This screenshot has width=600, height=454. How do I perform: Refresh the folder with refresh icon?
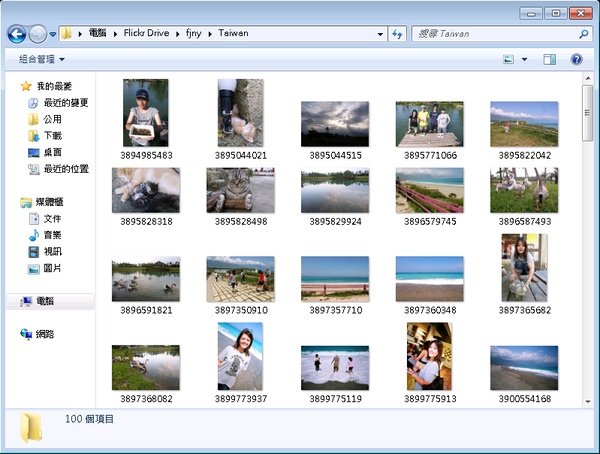click(397, 34)
